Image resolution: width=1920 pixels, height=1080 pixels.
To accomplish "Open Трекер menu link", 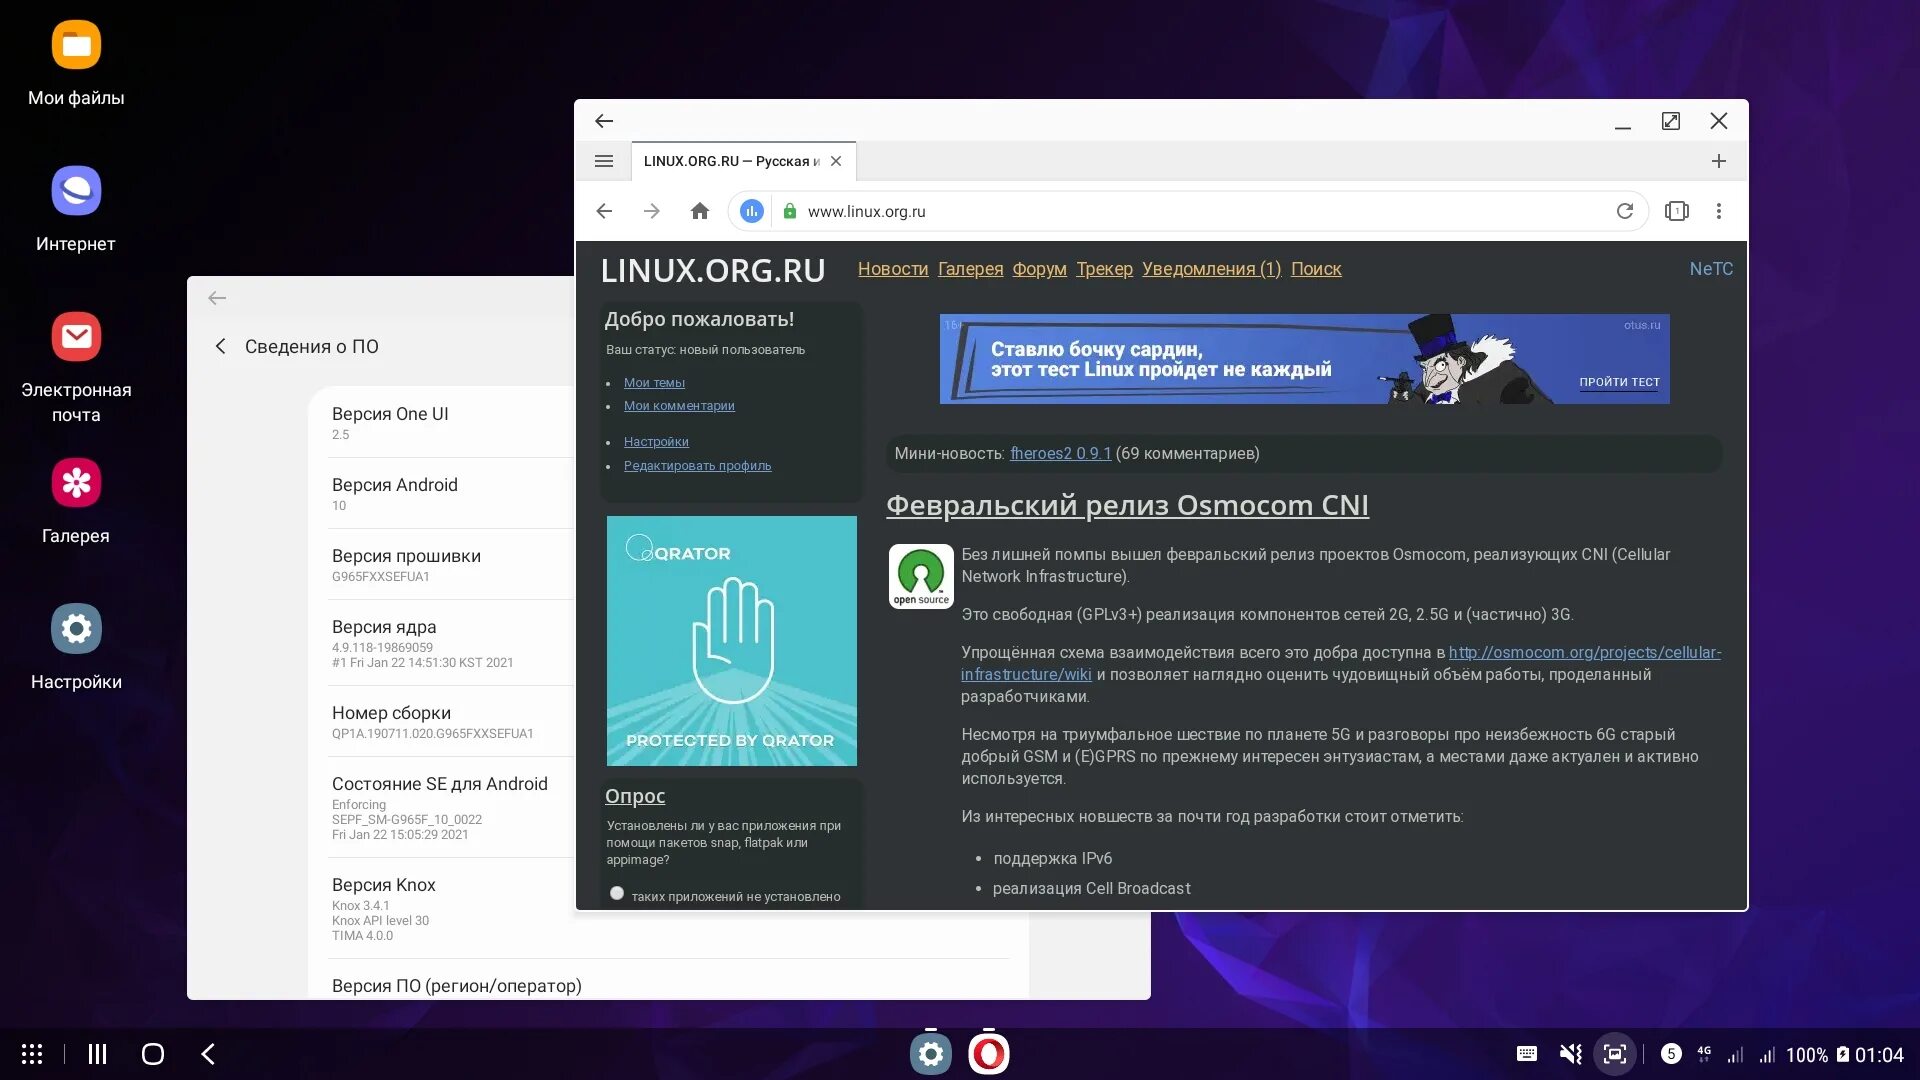I will point(1105,269).
